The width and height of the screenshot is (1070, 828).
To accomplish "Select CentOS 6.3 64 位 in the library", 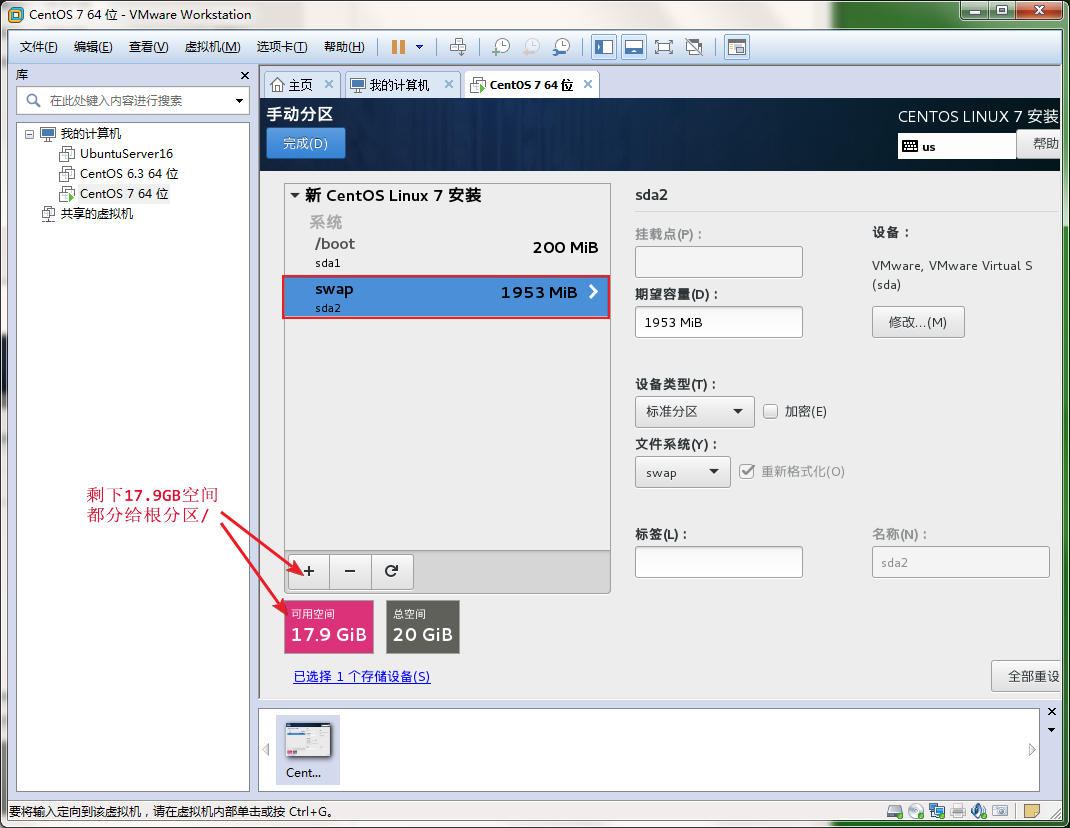I will click(x=129, y=173).
